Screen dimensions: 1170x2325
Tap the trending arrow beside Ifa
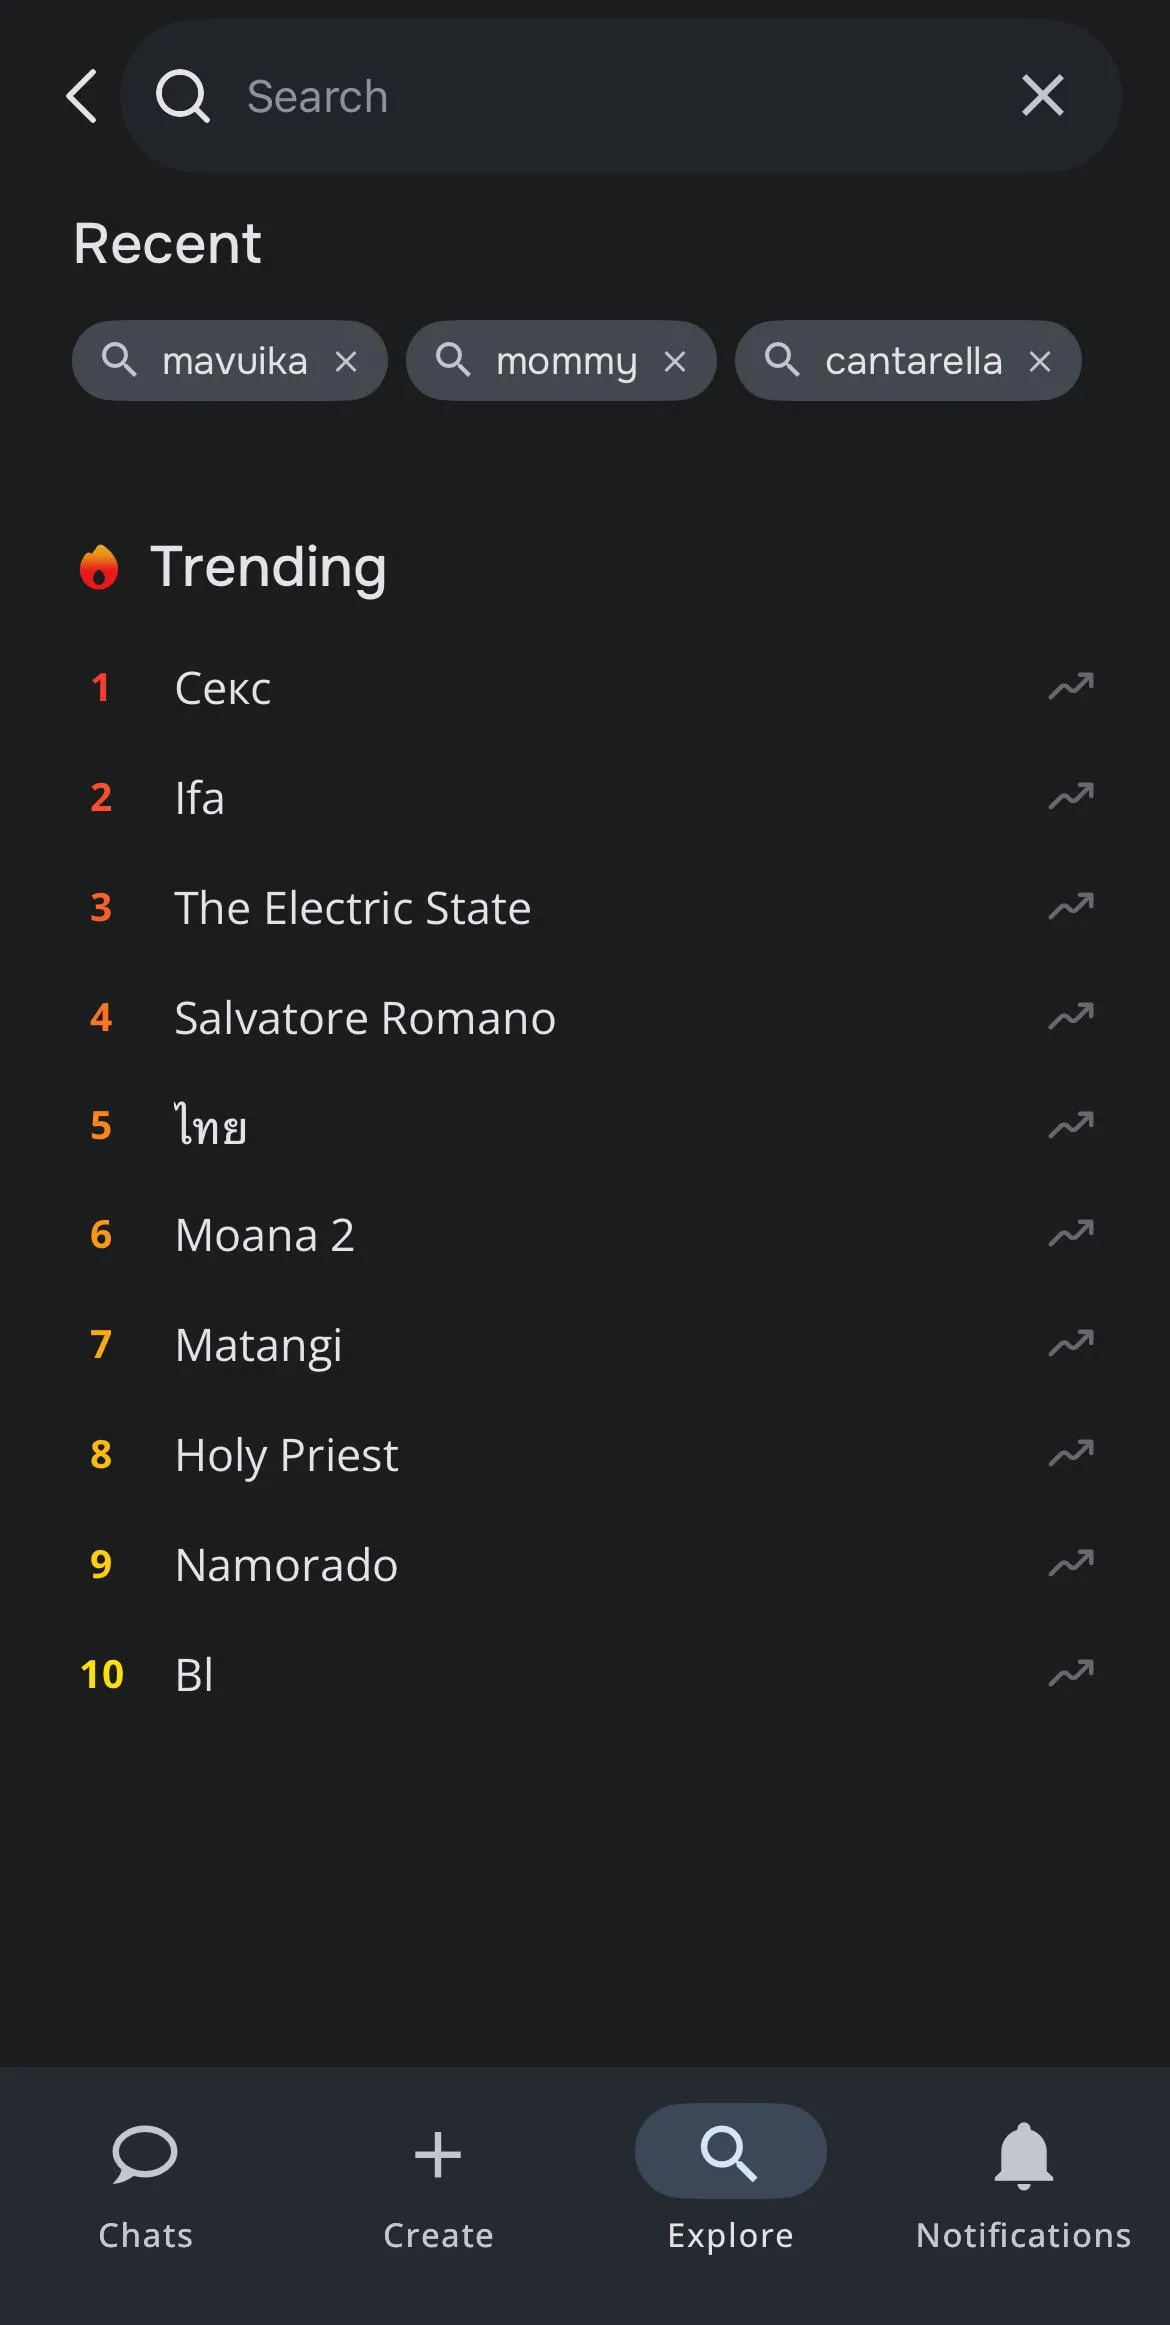tap(1071, 797)
